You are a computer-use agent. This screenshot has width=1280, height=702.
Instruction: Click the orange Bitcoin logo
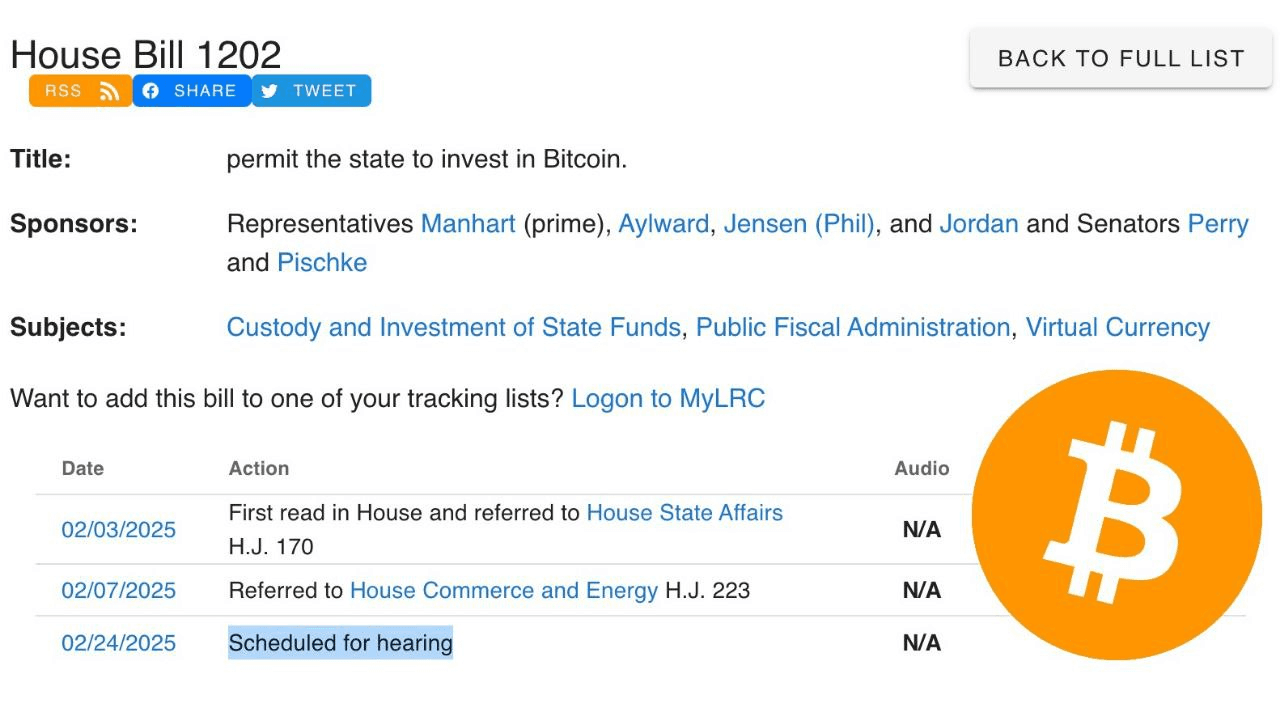pos(1116,515)
